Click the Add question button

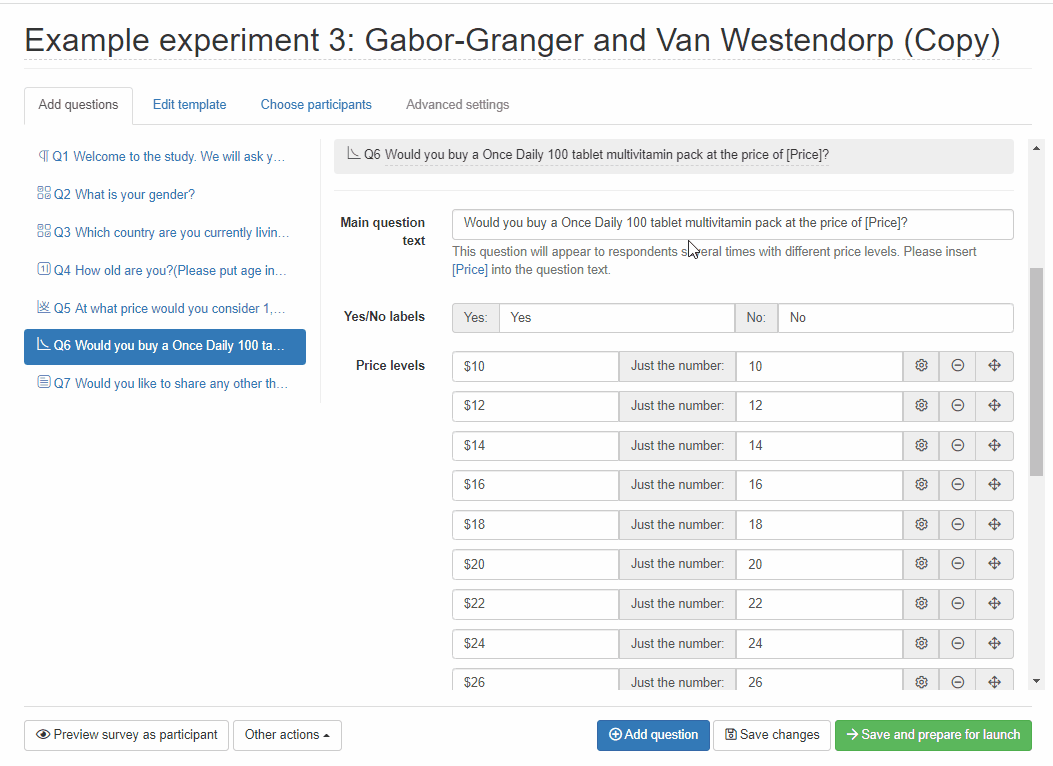(653, 735)
